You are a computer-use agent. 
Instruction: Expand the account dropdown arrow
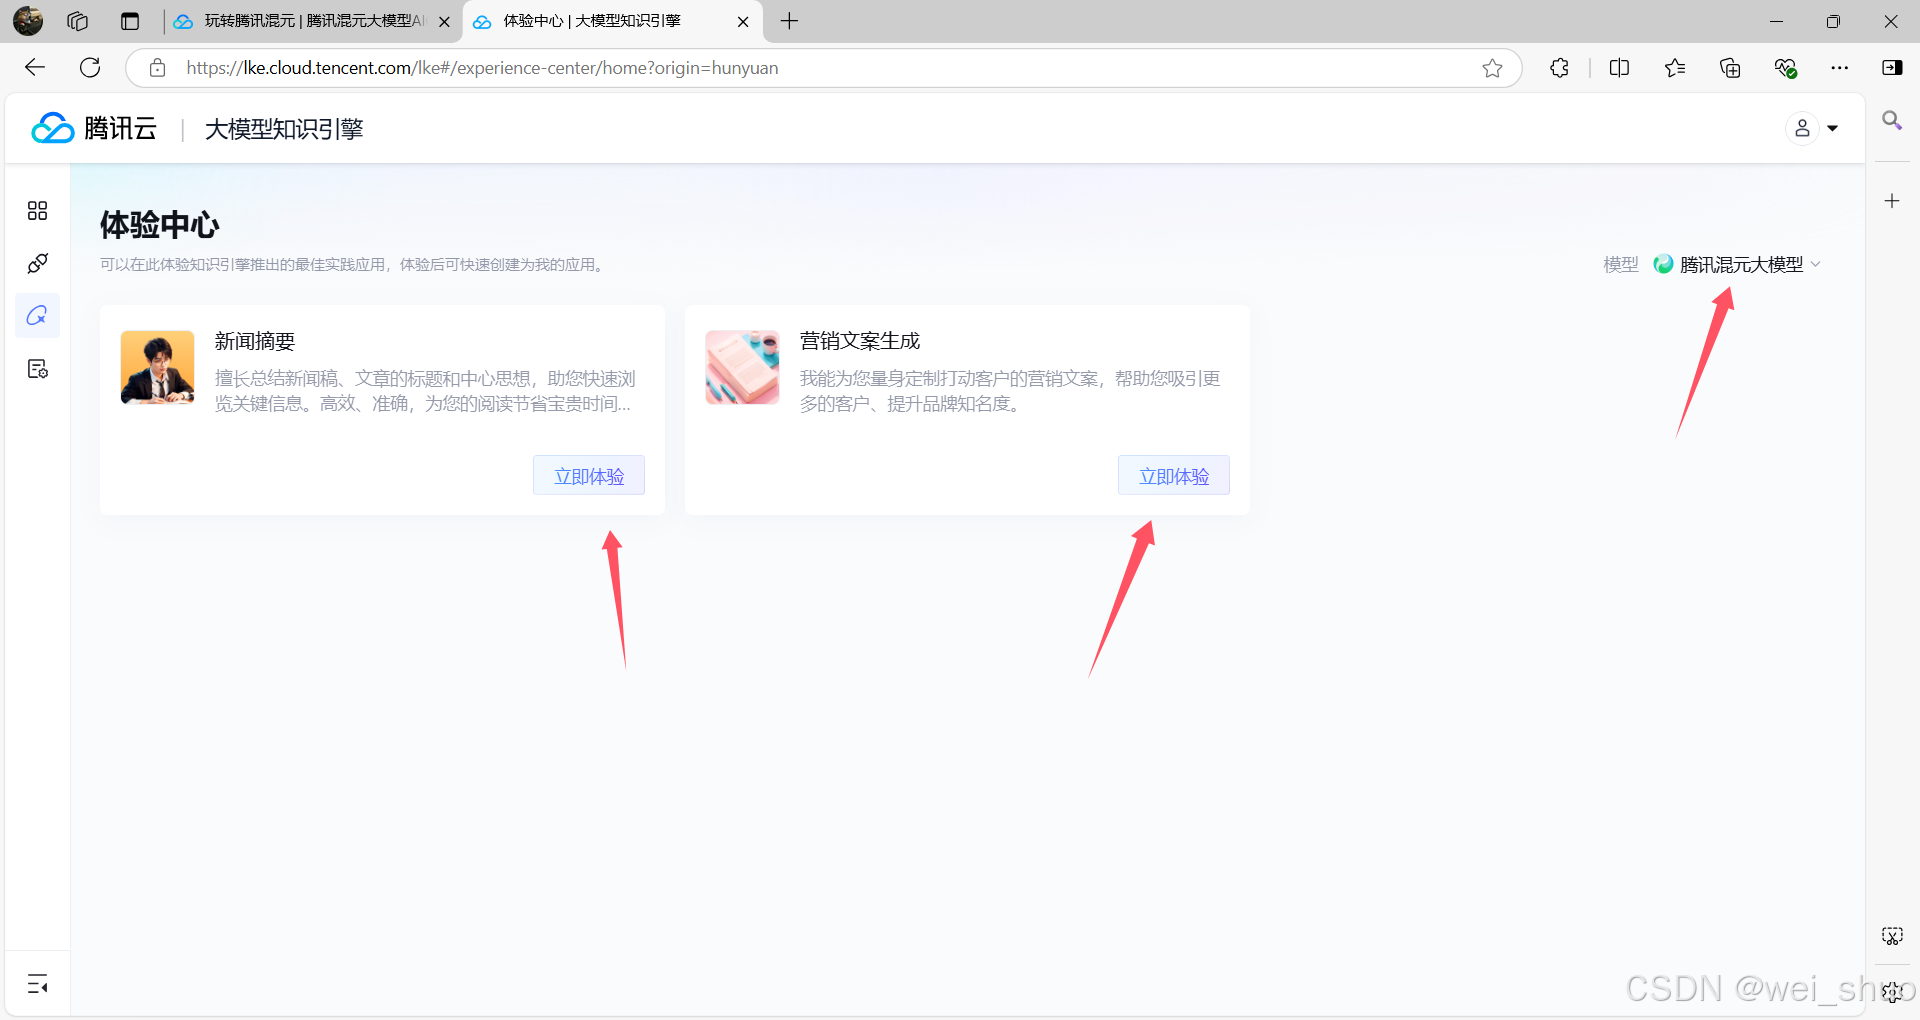coord(1832,128)
